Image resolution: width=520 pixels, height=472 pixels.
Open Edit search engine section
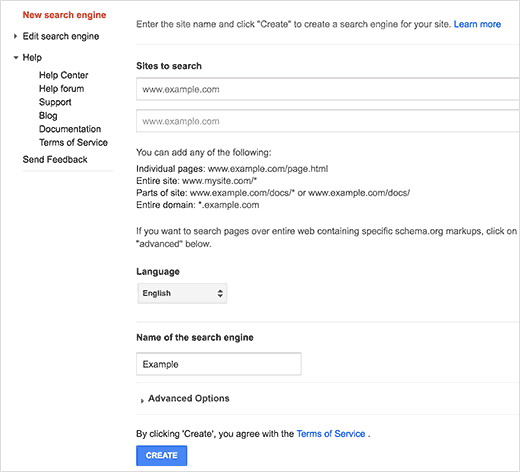tap(61, 36)
